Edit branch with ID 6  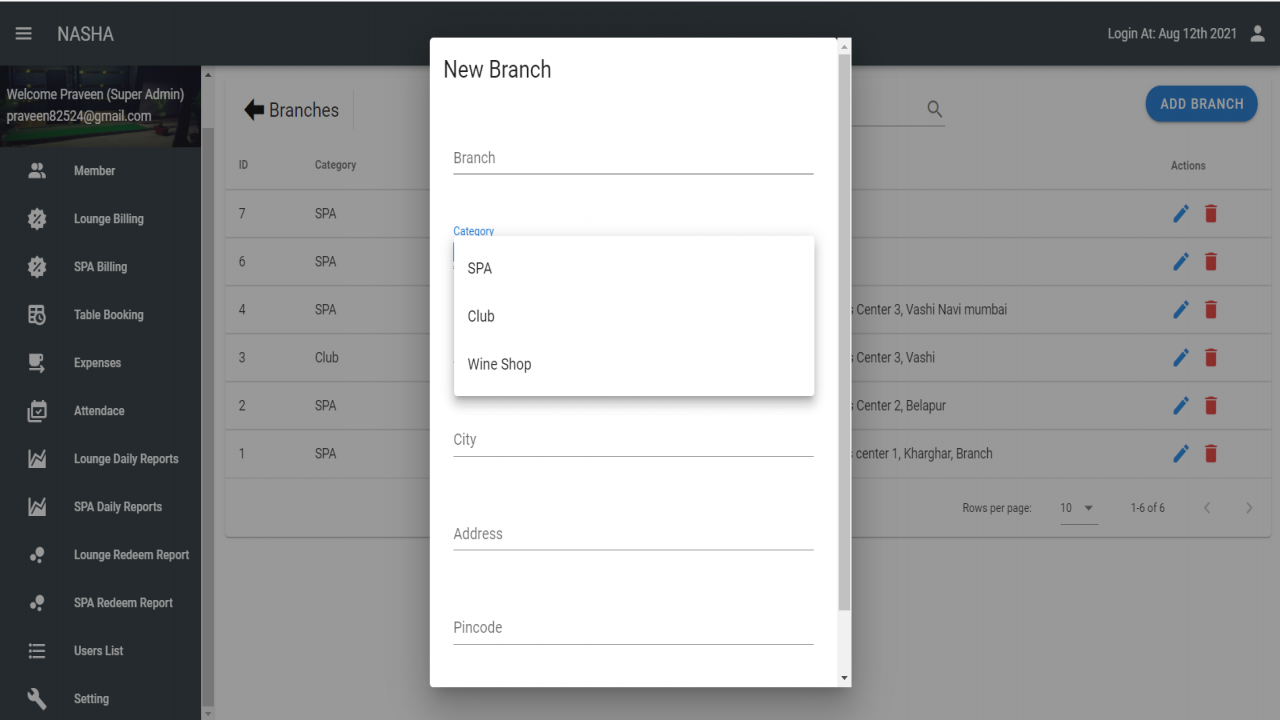pyautogui.click(x=1181, y=261)
